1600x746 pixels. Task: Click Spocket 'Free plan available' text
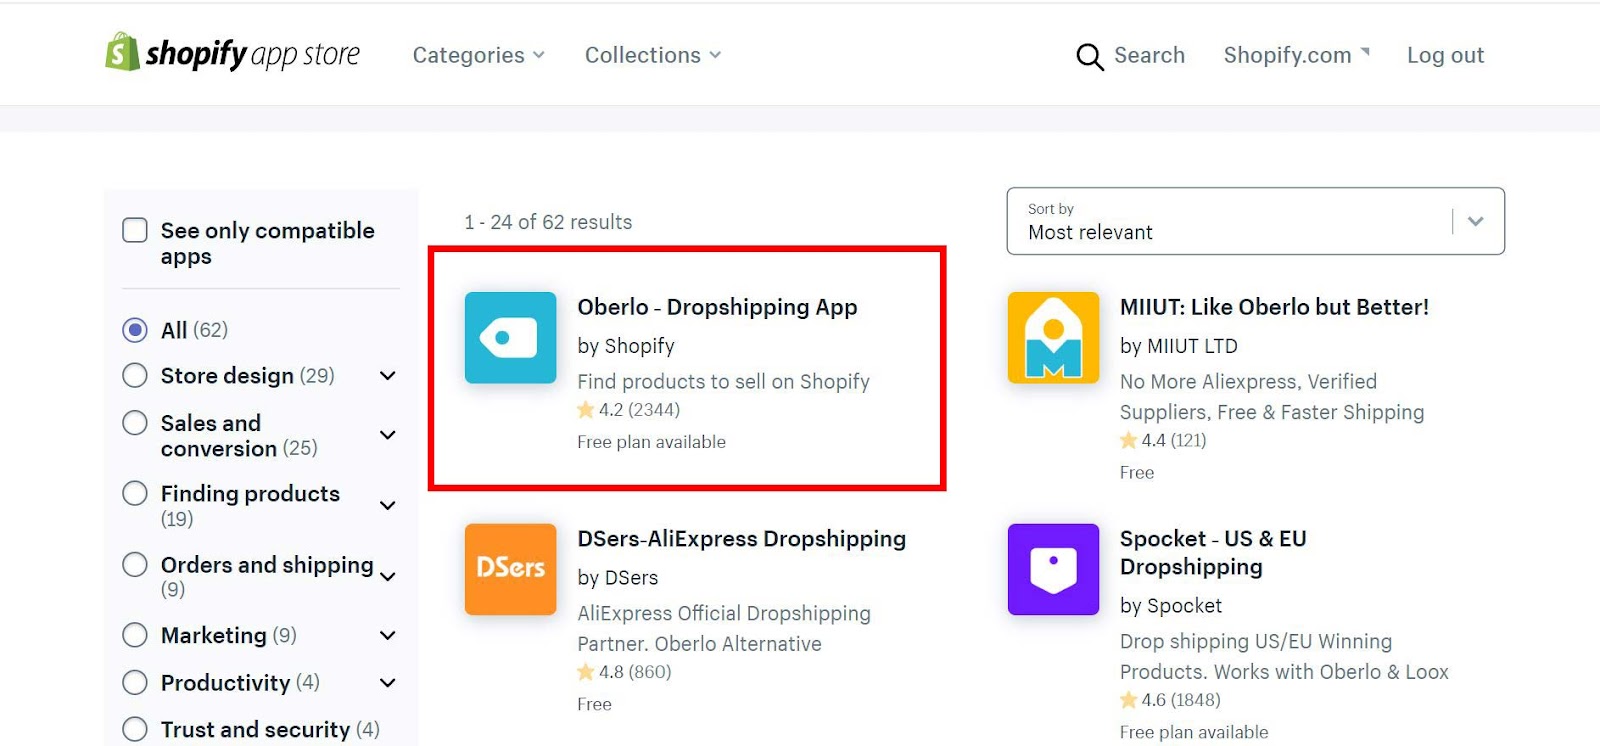[1194, 732]
